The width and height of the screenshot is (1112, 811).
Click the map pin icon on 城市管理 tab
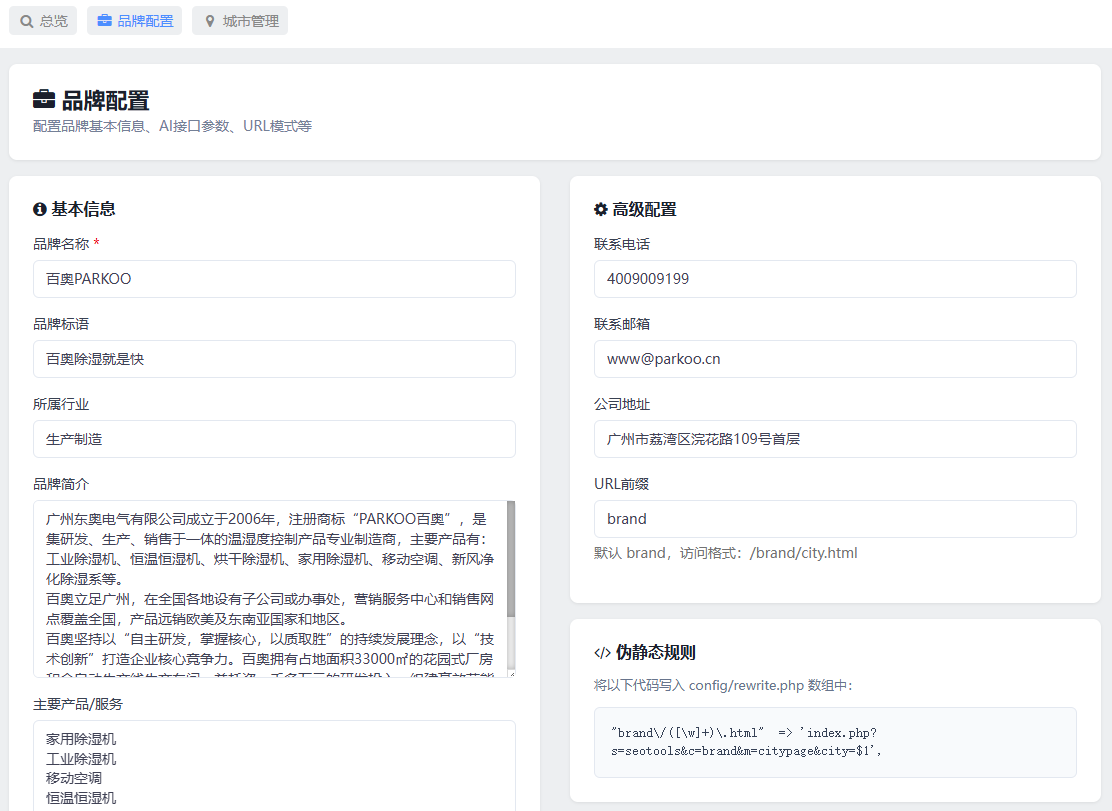(x=210, y=21)
